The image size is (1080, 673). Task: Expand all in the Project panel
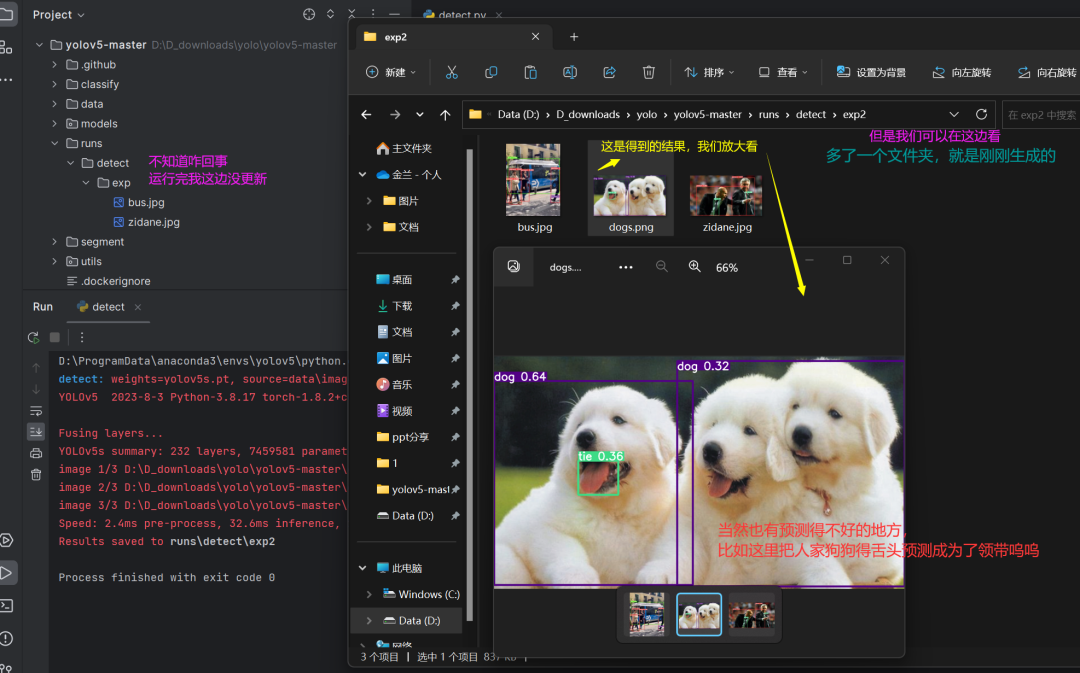pyautogui.click(x=331, y=14)
